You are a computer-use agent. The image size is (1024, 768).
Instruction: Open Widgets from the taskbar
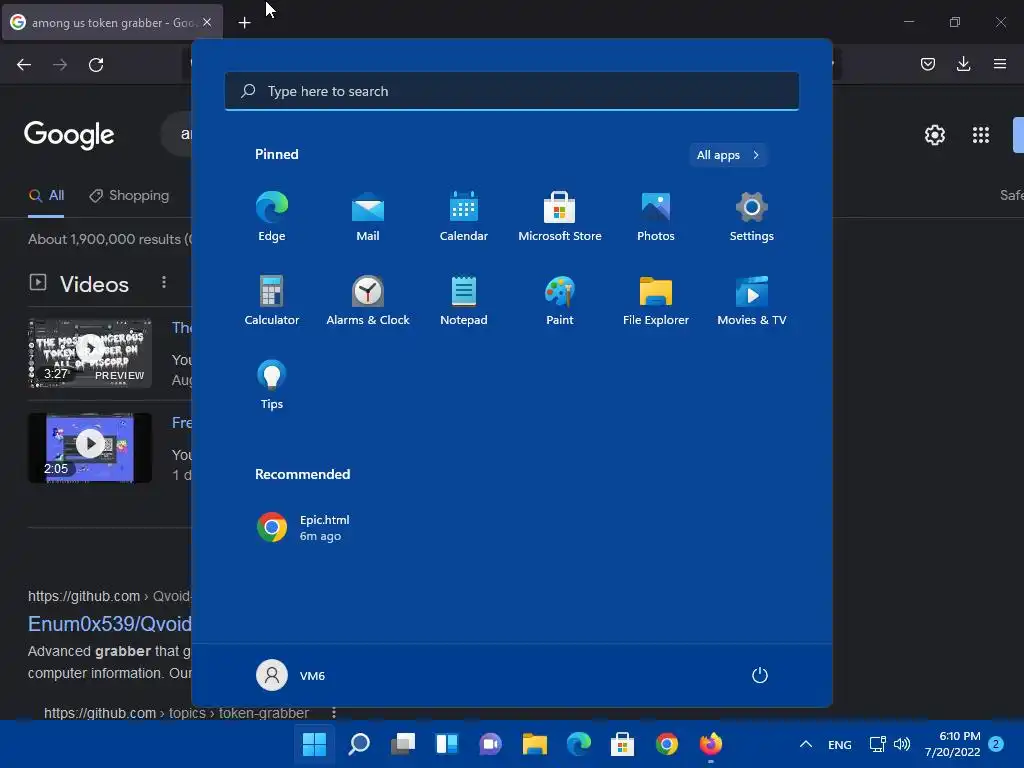(447, 744)
